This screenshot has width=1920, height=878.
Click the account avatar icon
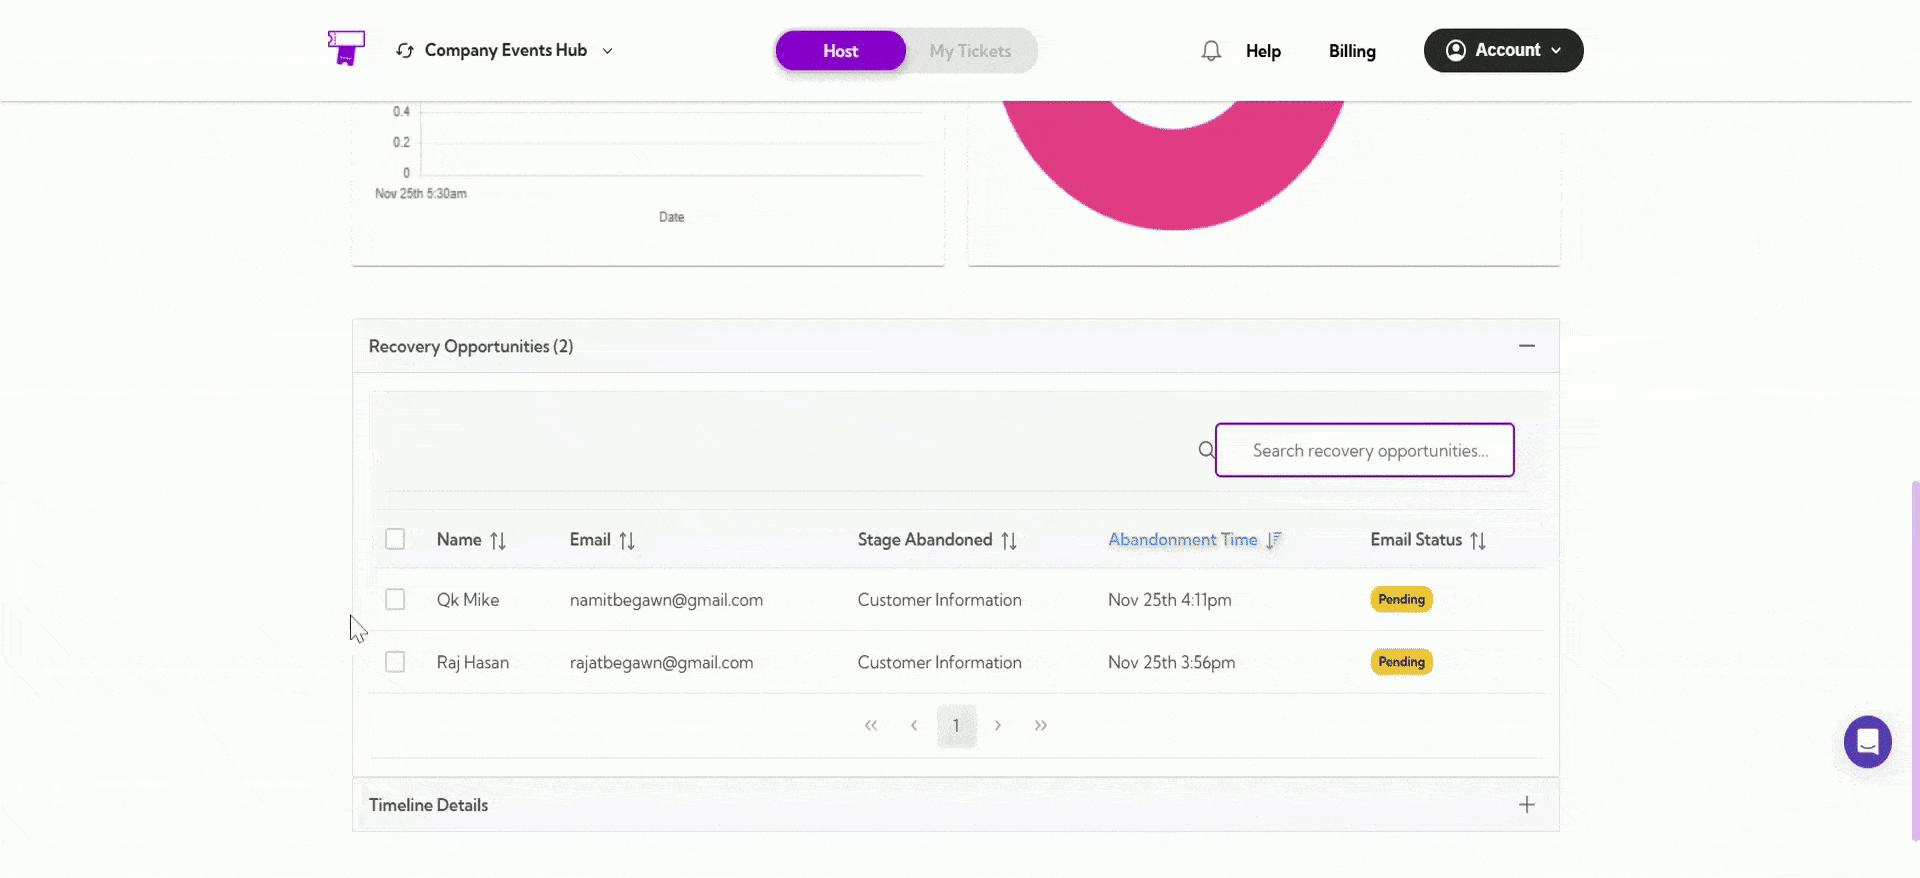click(1456, 50)
